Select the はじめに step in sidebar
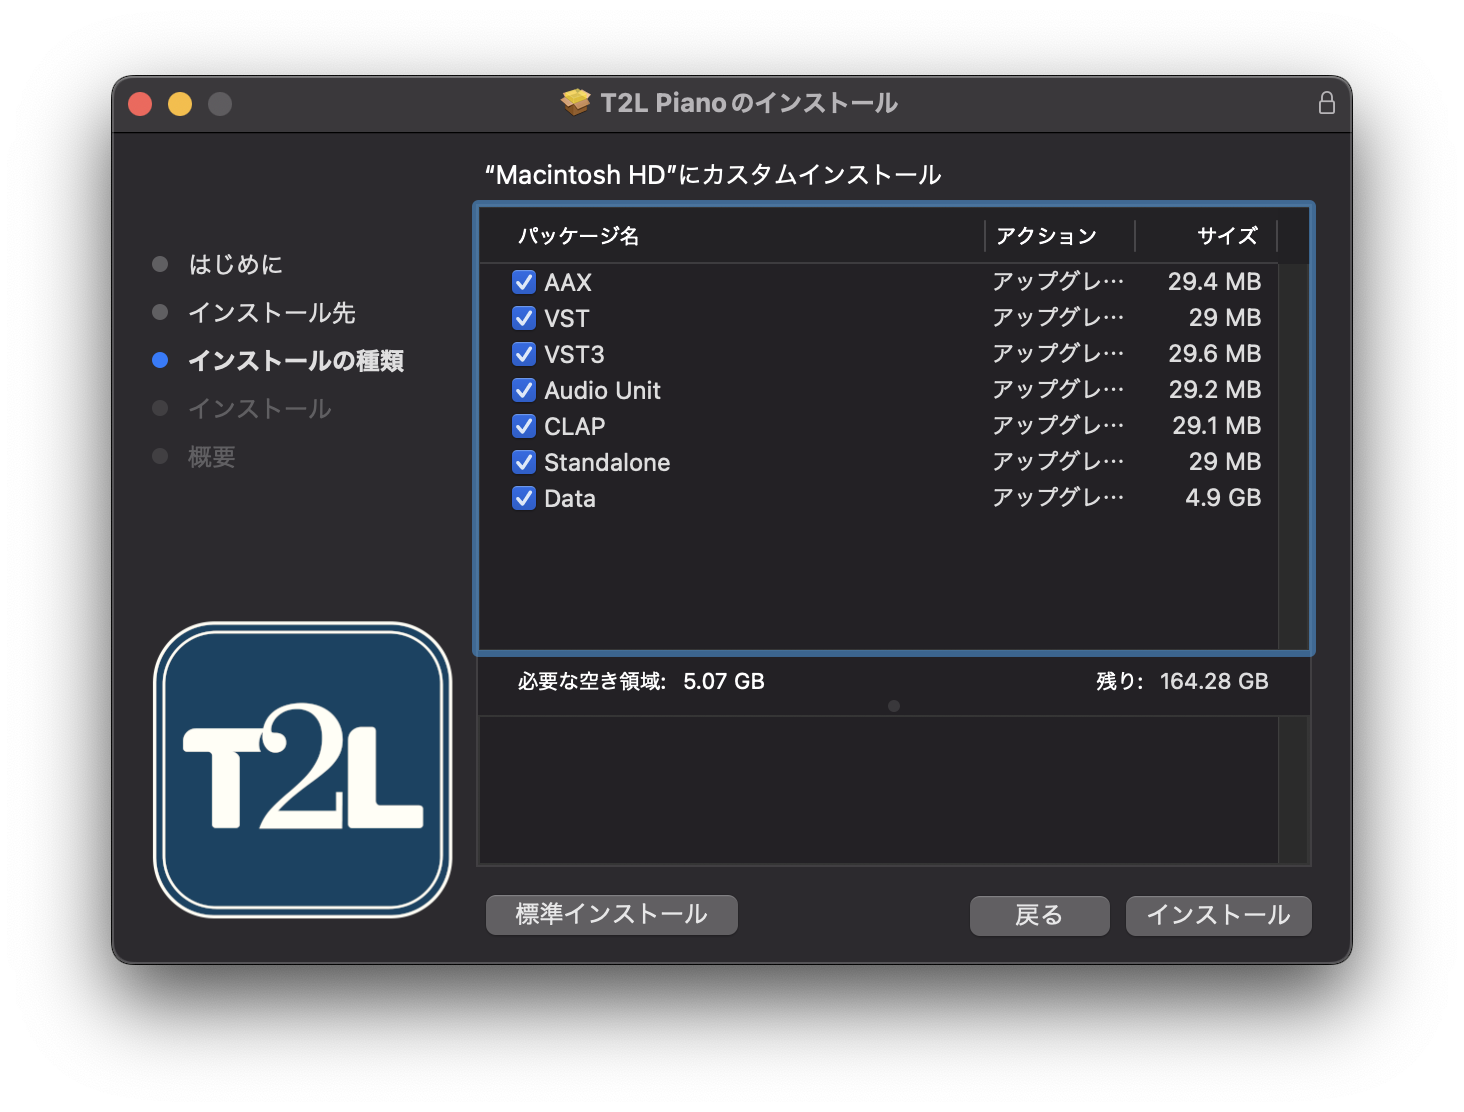 point(235,264)
